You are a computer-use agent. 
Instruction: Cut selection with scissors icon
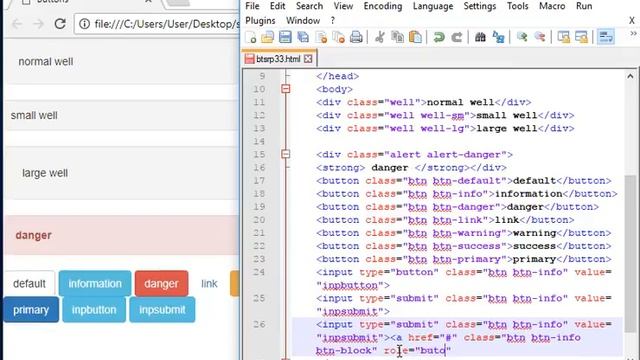(x=380, y=38)
